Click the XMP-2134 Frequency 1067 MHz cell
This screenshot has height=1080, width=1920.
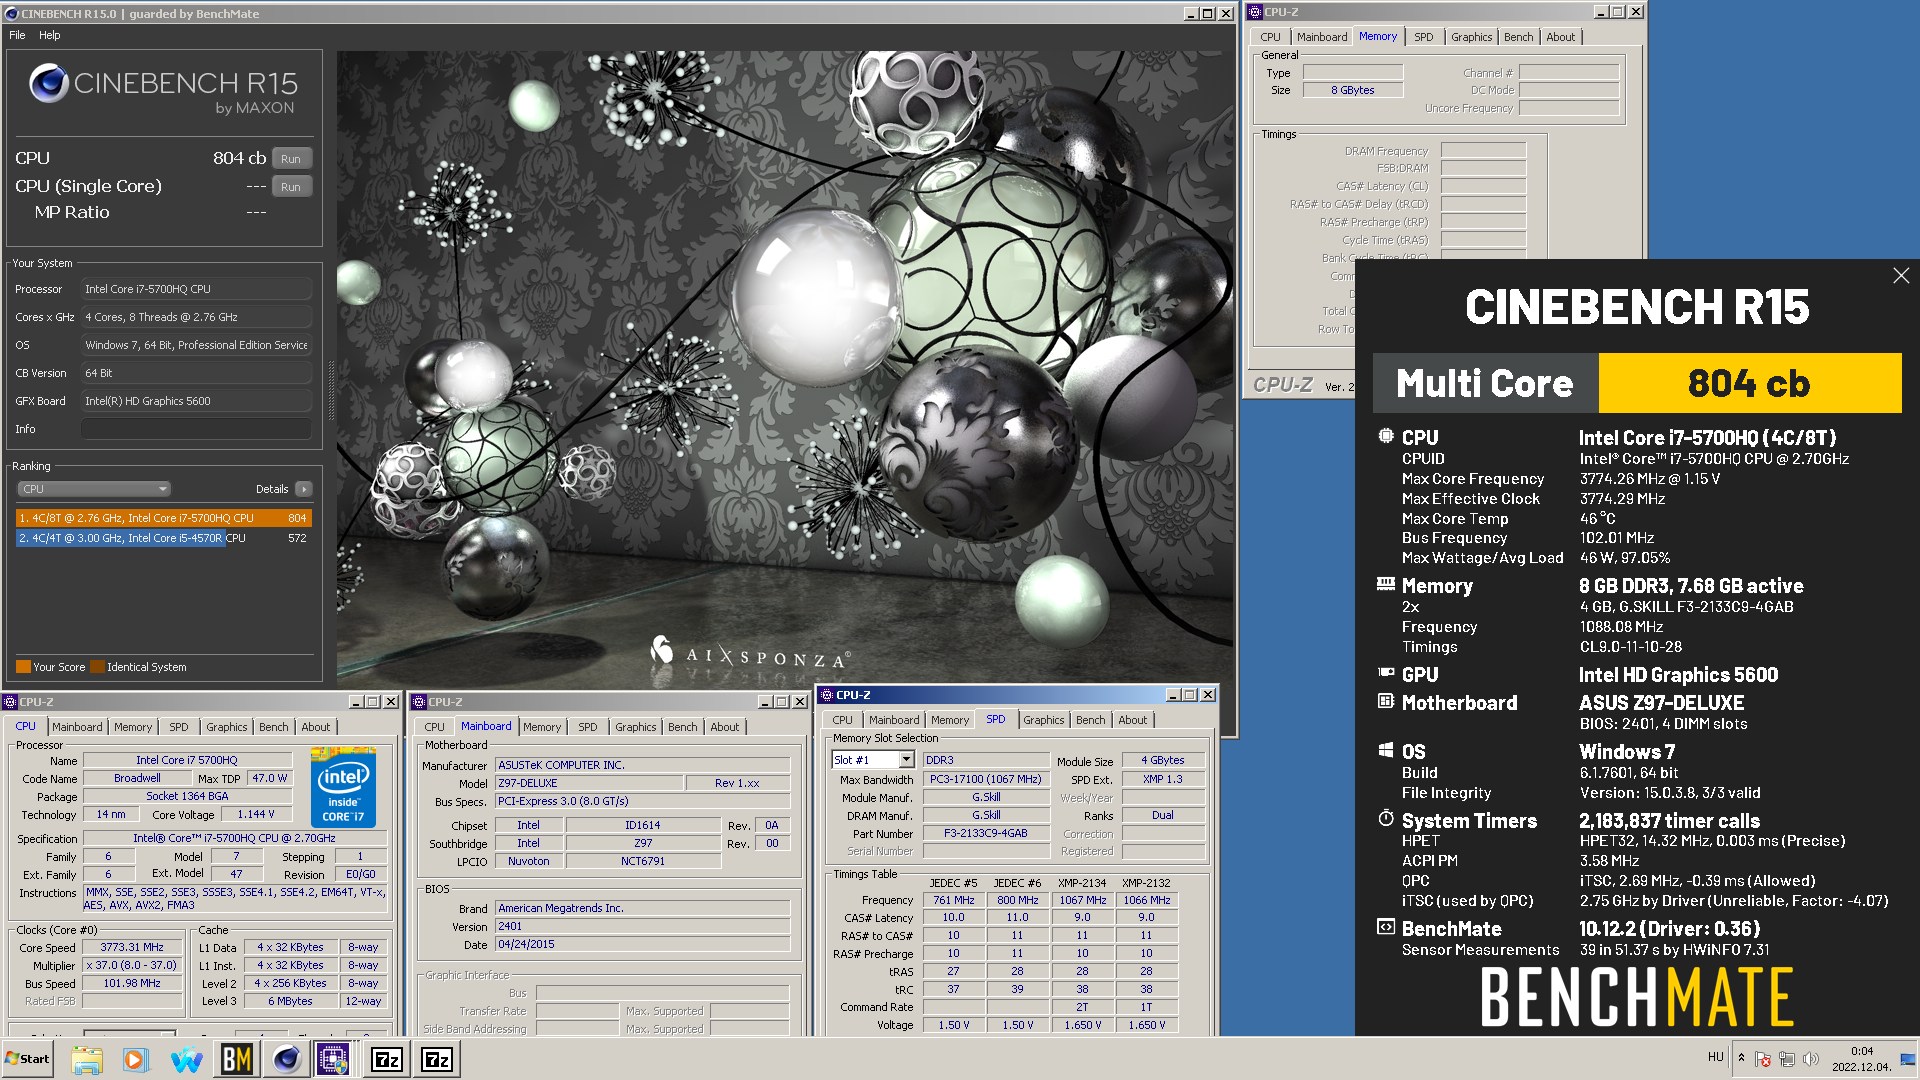click(x=1082, y=900)
